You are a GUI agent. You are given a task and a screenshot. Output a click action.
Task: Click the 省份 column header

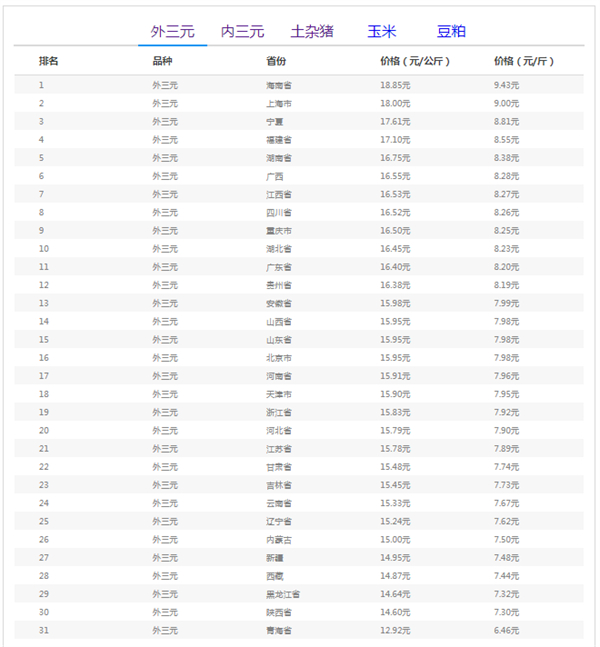tap(276, 62)
